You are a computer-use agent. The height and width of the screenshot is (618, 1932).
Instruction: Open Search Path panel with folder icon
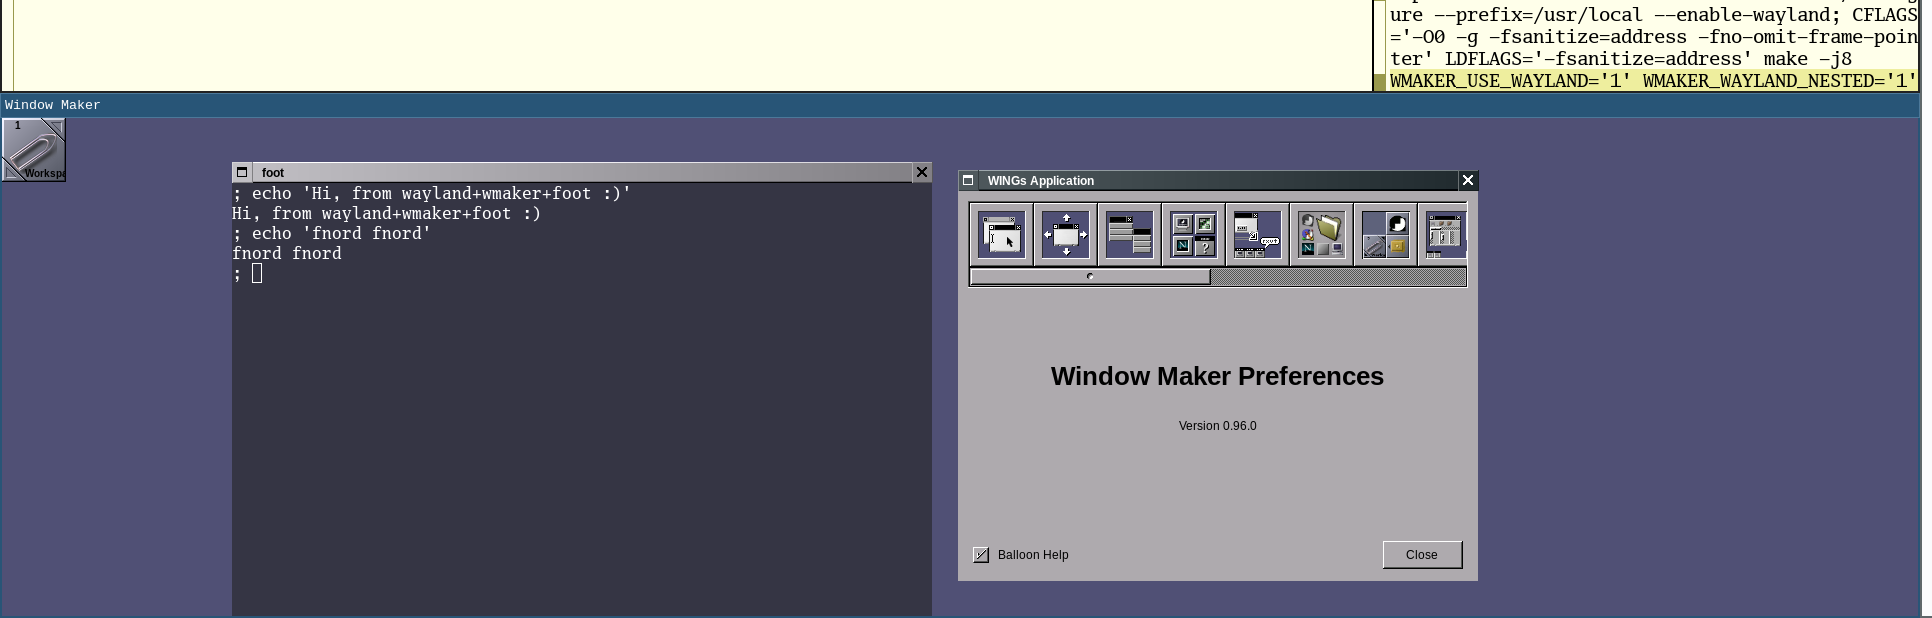click(x=1321, y=235)
